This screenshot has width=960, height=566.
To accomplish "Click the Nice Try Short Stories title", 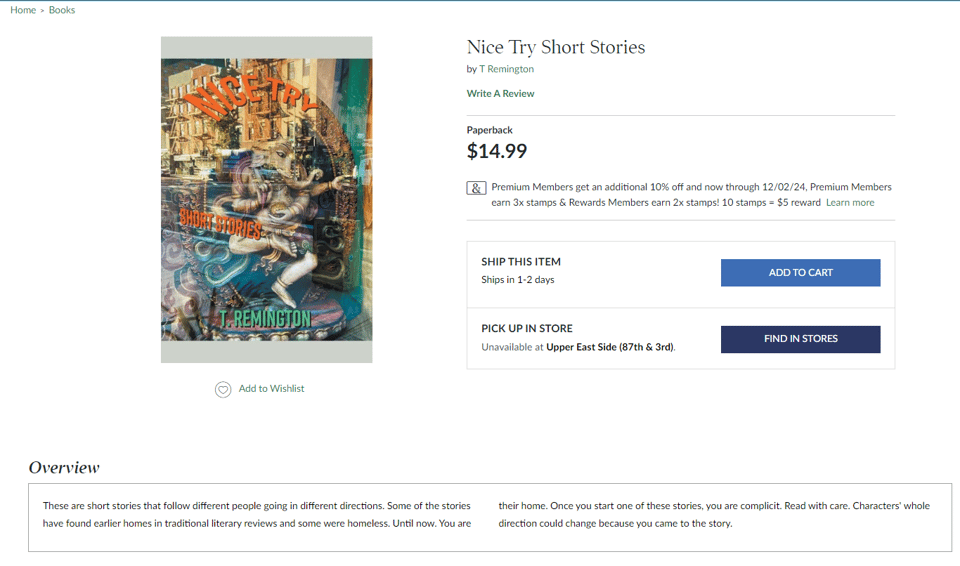I will [555, 47].
